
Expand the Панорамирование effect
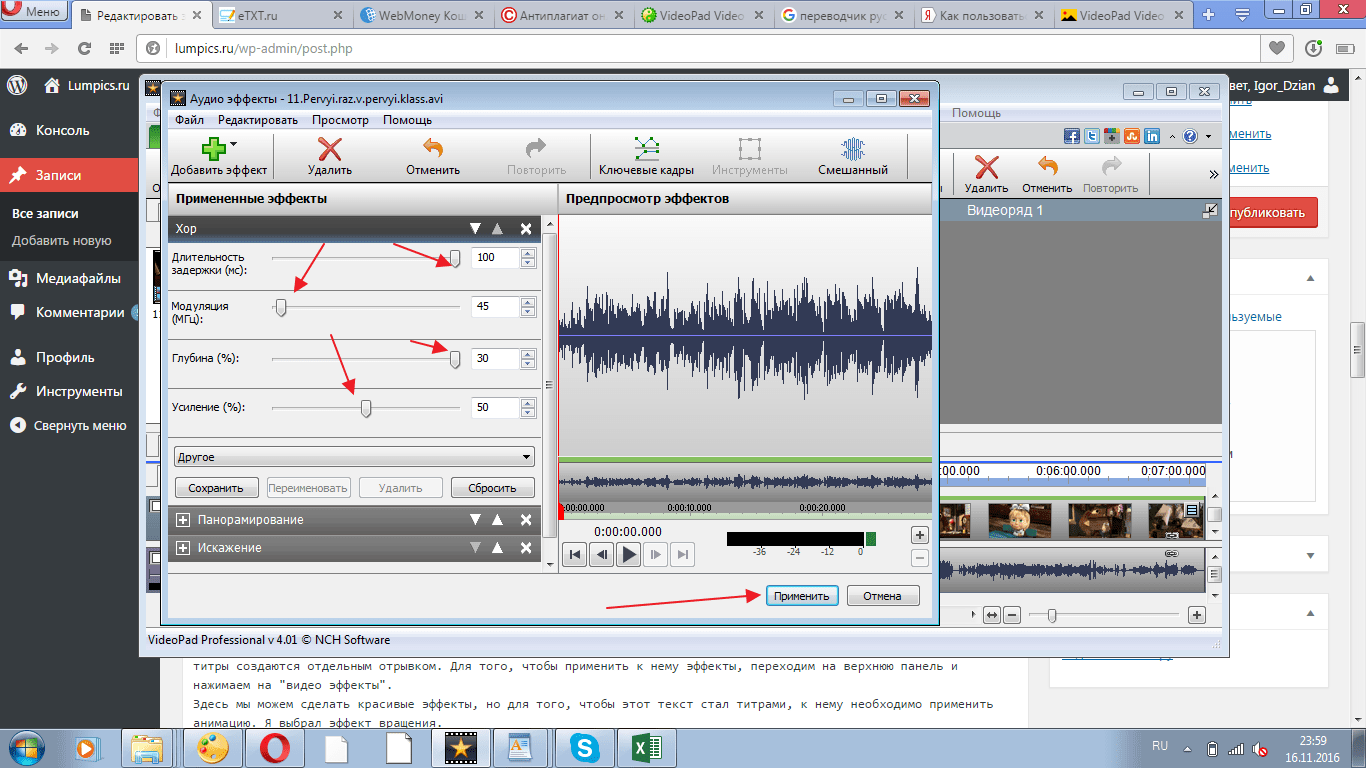(x=183, y=520)
